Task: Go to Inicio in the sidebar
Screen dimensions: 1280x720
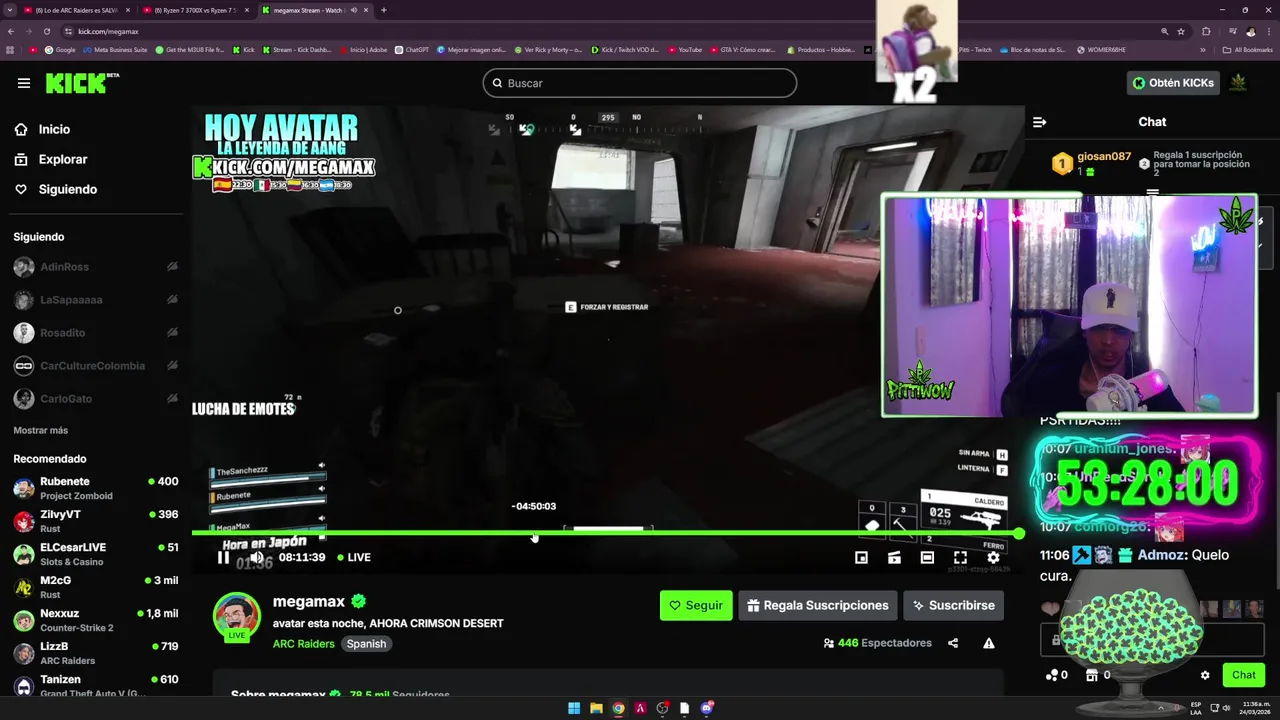Action: (54, 129)
